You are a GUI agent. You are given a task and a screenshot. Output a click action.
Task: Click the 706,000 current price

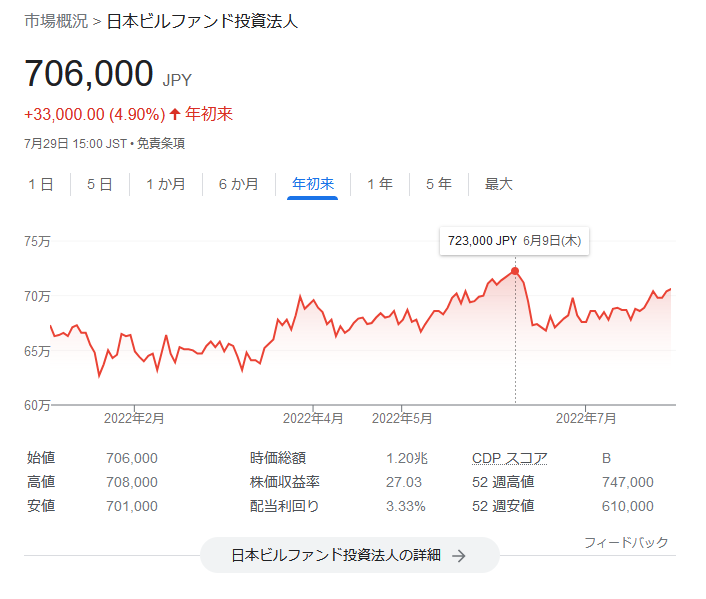89,73
